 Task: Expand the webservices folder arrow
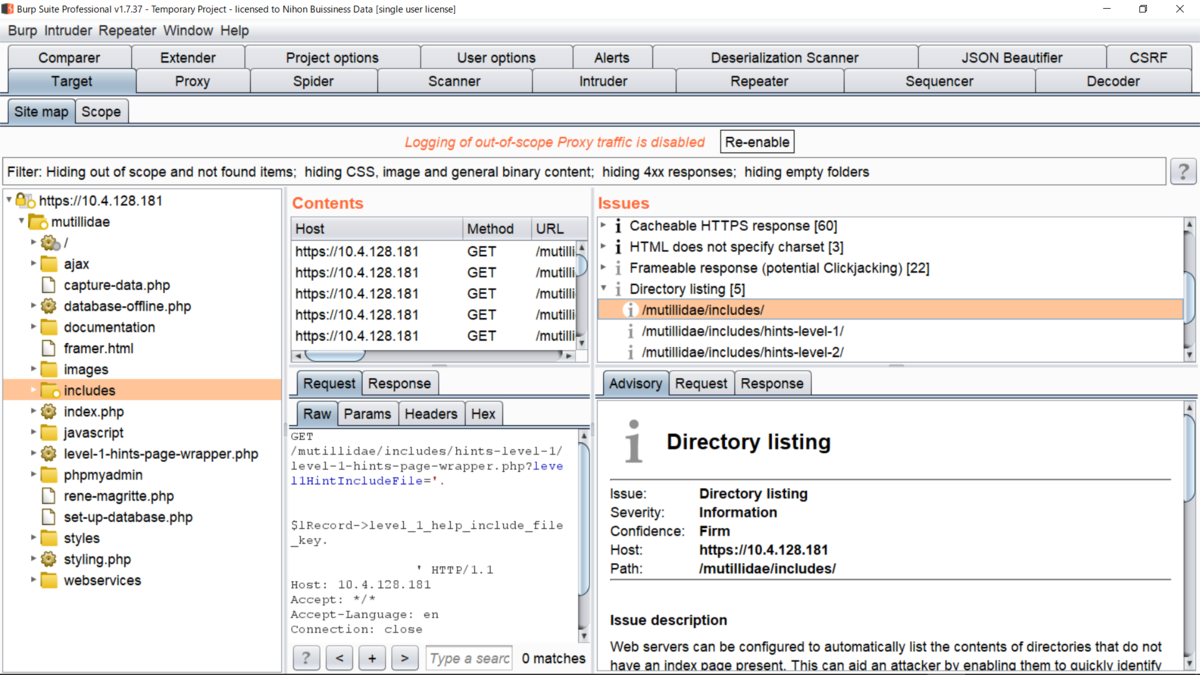click(x=33, y=580)
